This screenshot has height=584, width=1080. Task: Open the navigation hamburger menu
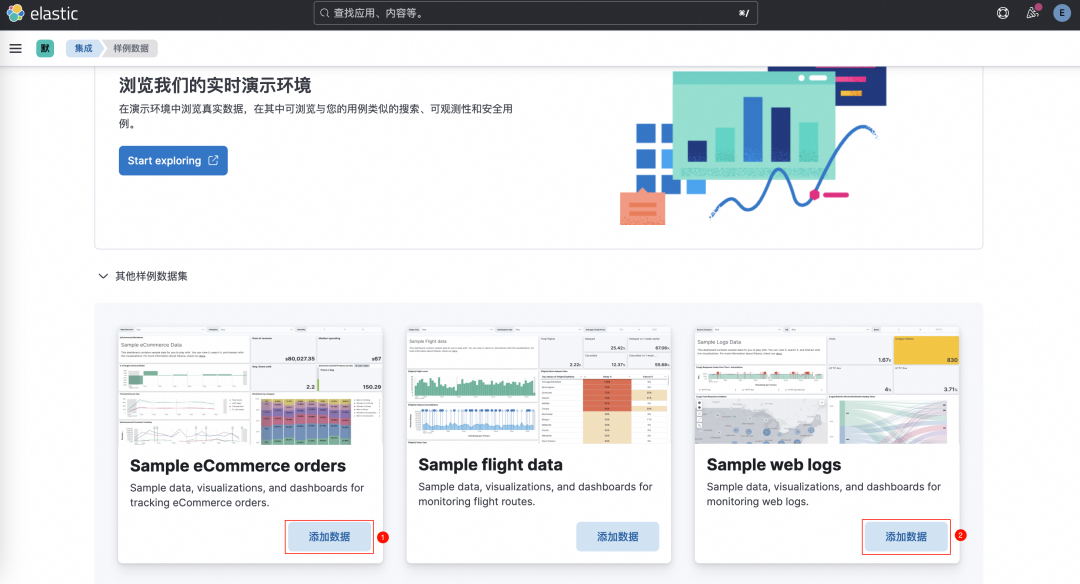pyautogui.click(x=15, y=47)
